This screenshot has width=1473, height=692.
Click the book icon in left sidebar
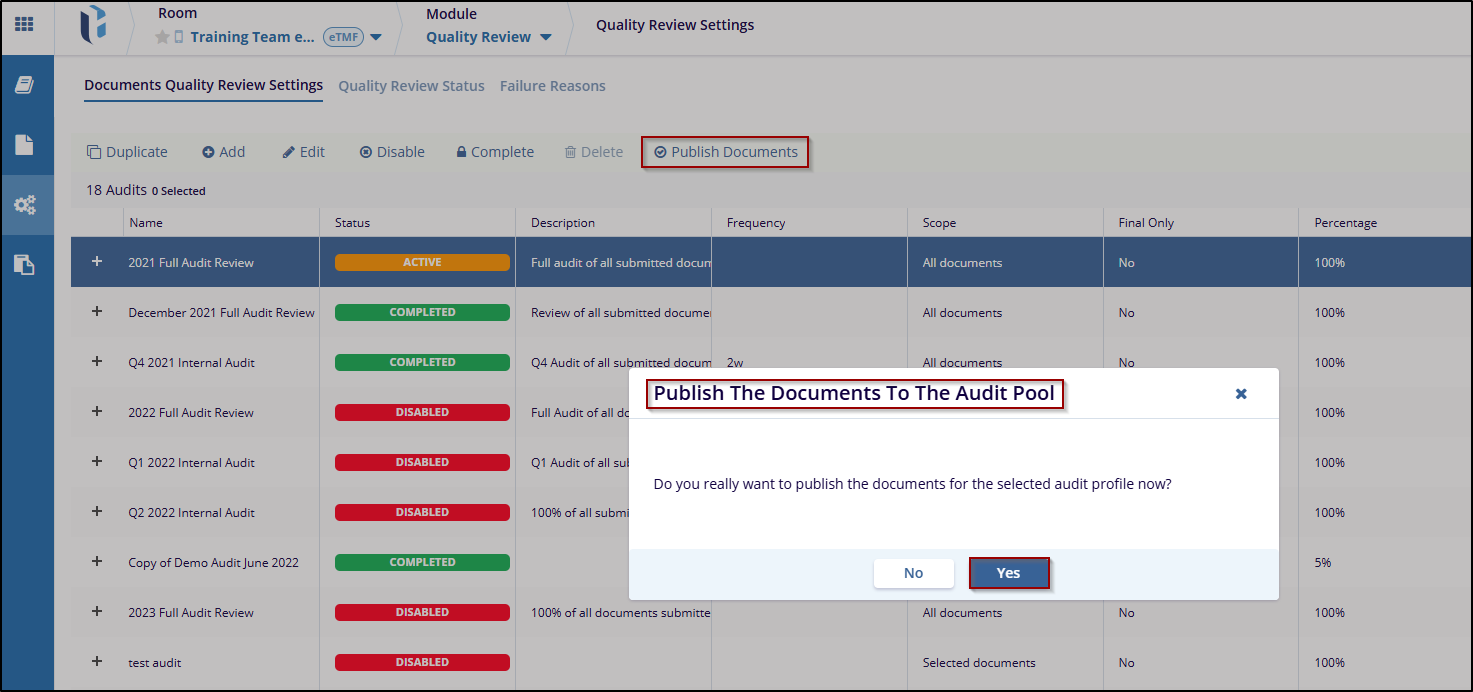(x=24, y=86)
